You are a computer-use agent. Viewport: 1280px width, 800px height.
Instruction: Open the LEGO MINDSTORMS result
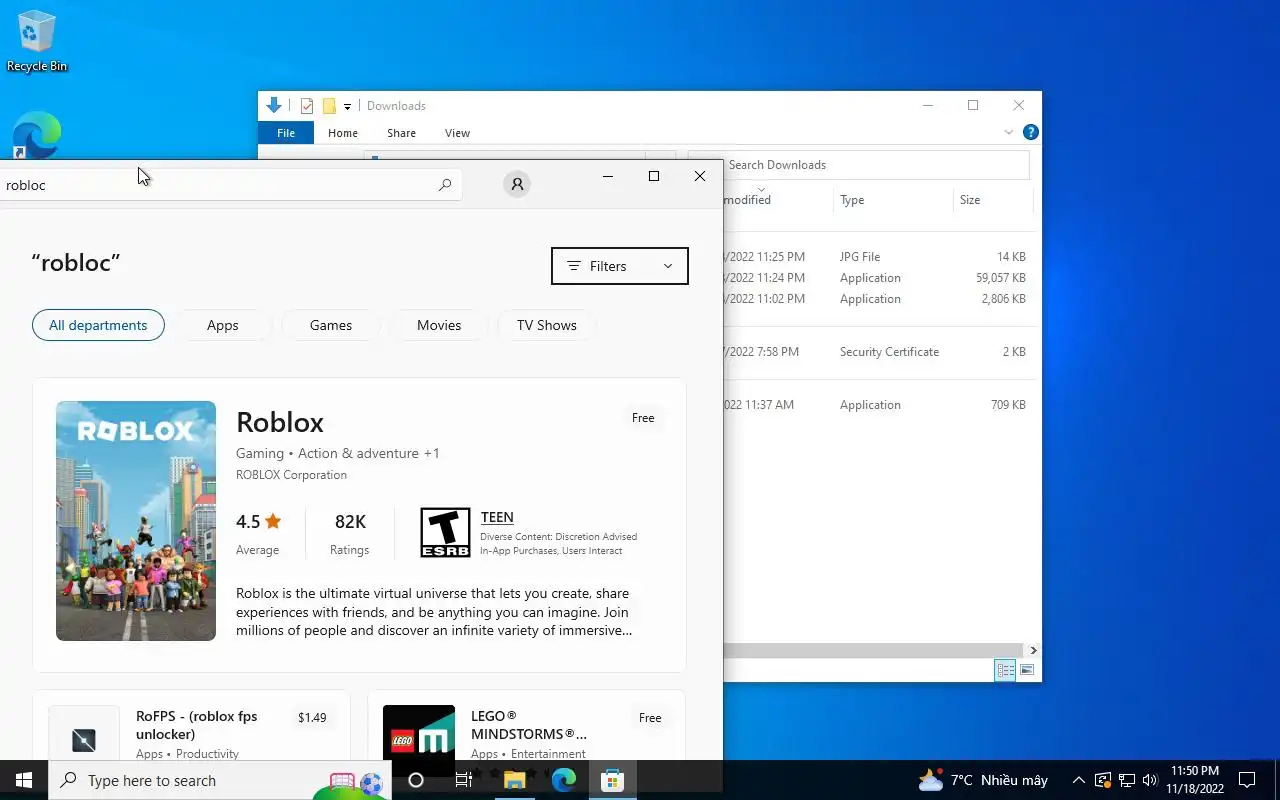click(x=529, y=725)
